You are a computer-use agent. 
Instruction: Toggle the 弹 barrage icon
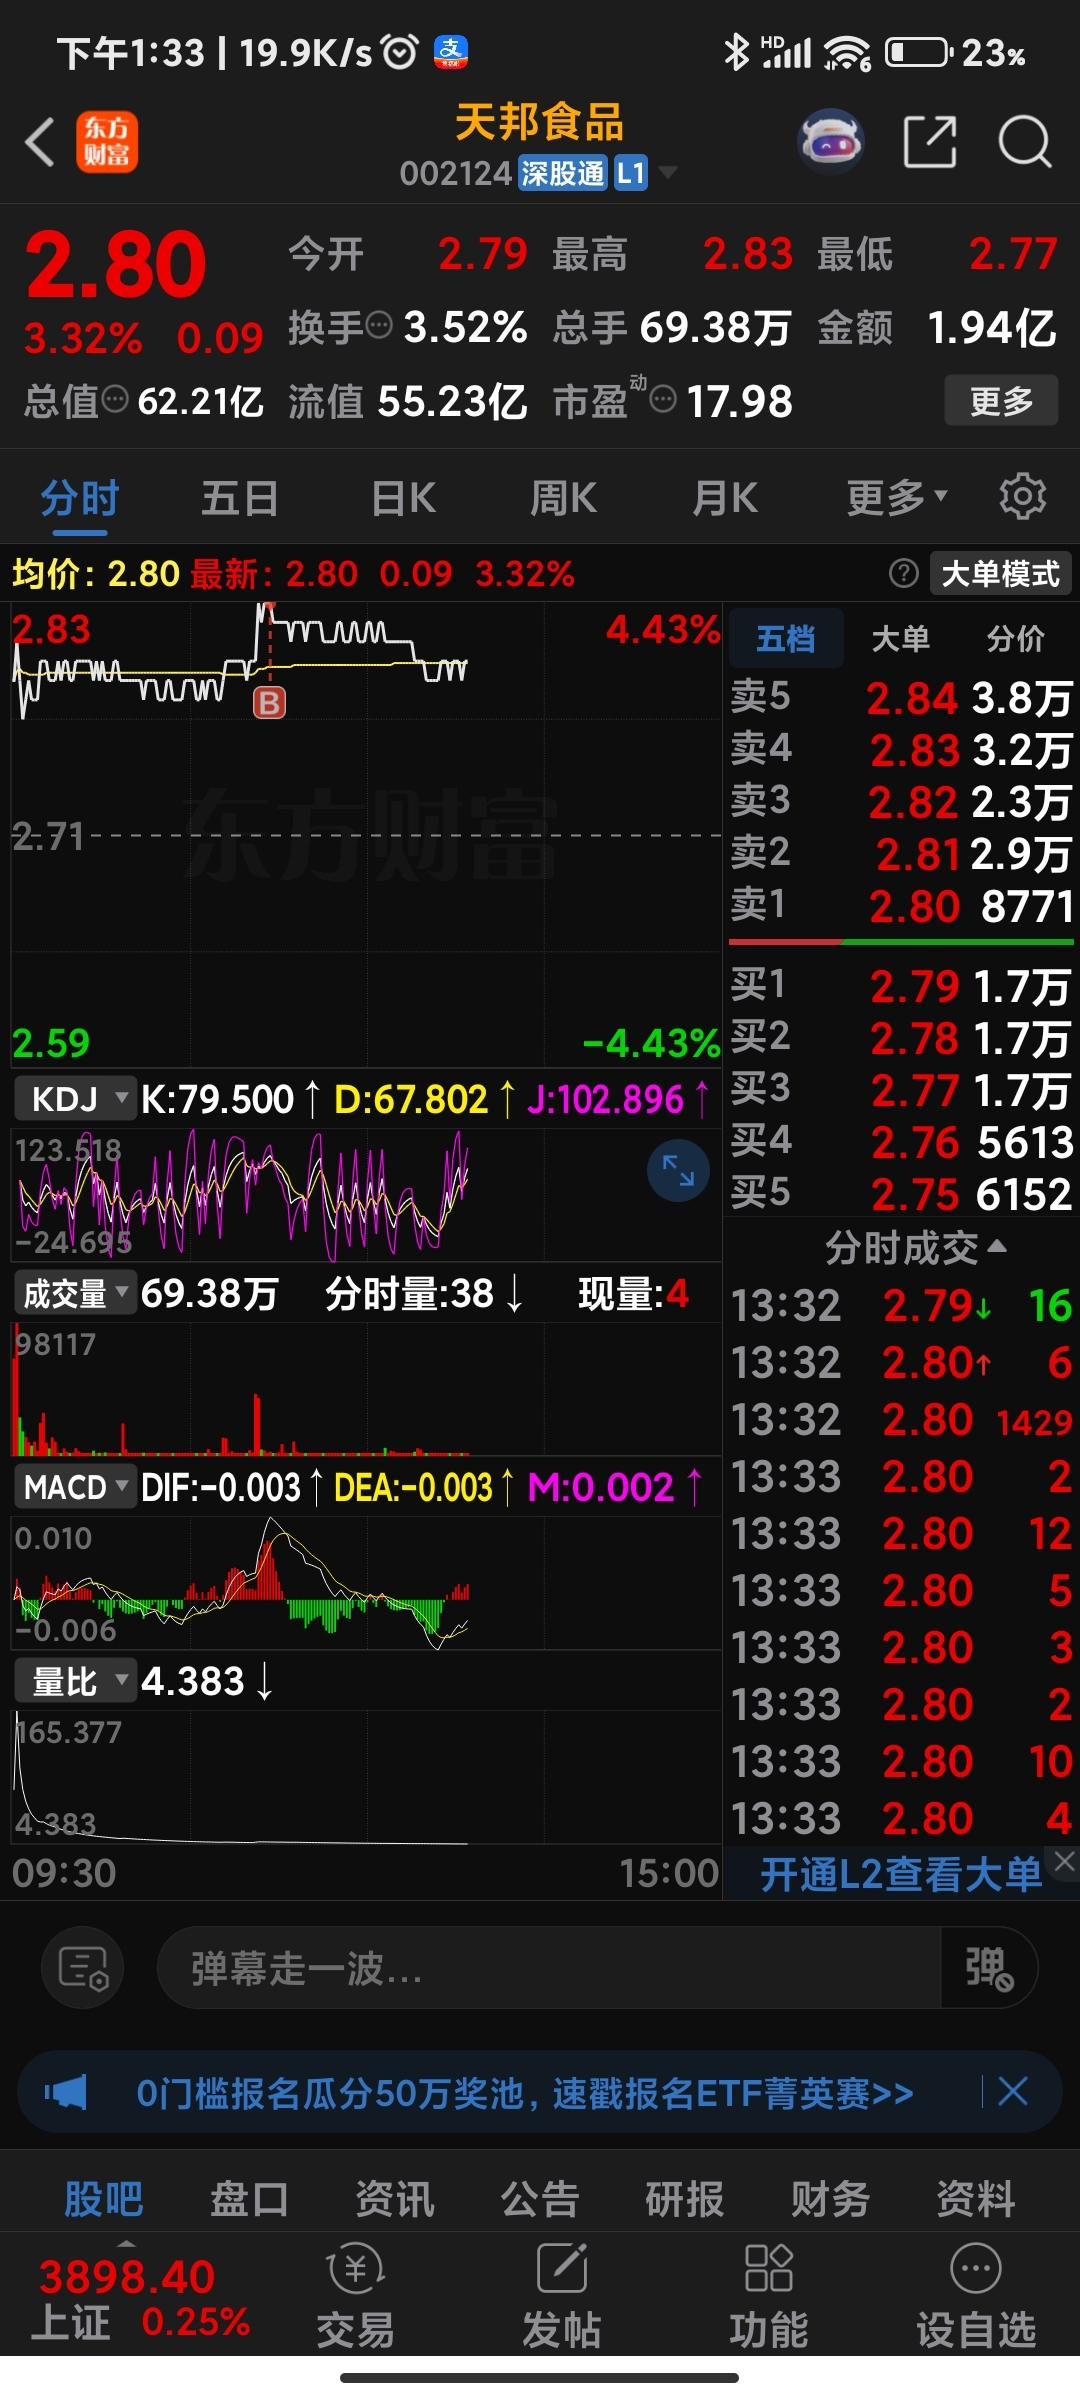coord(988,1968)
